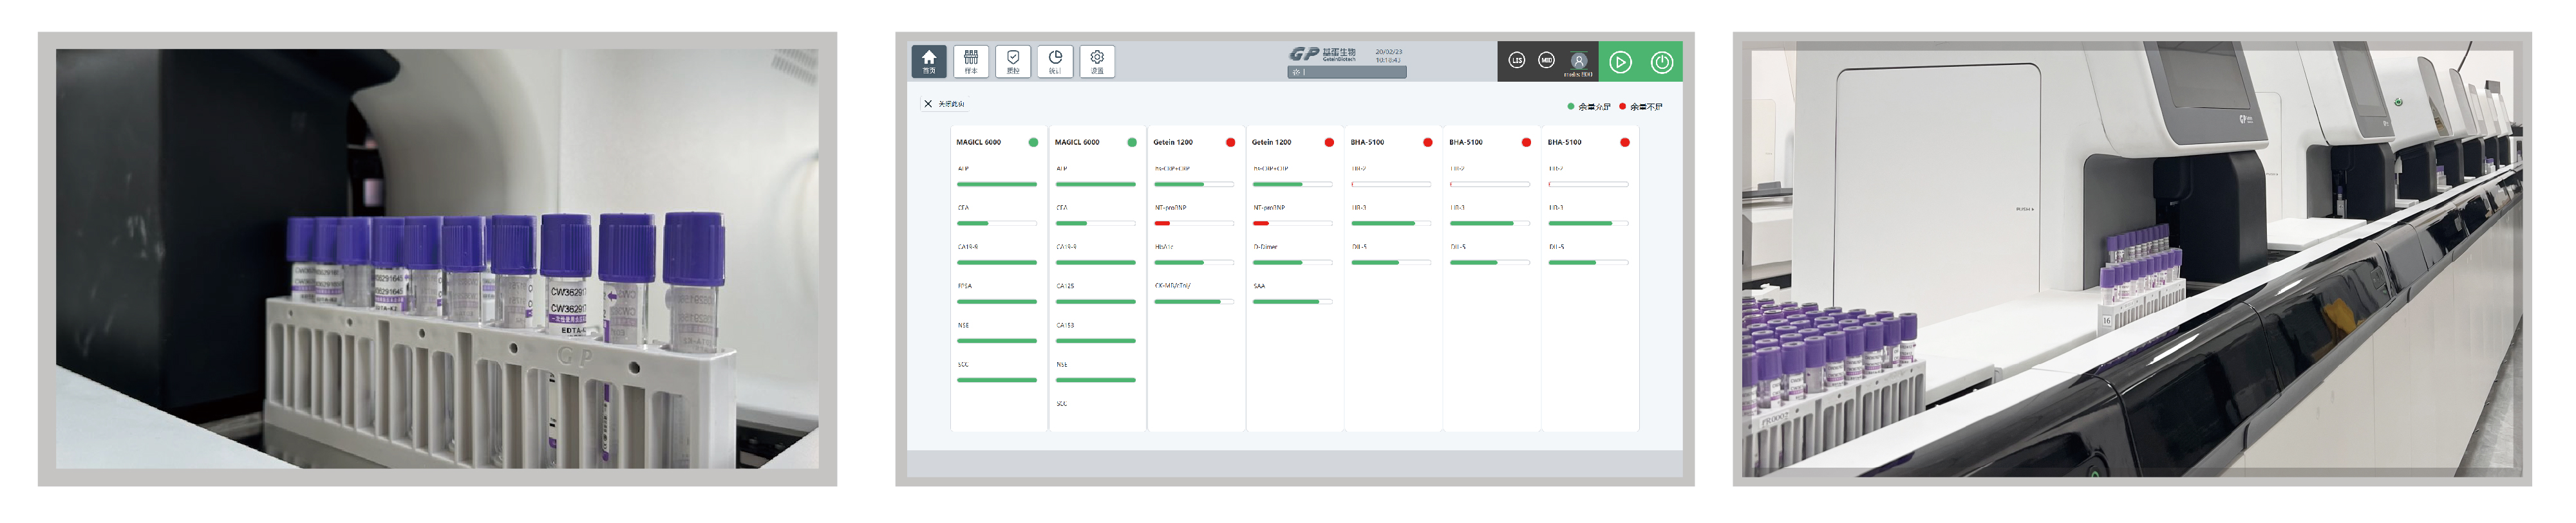
Task: Open the user profile avatar icon
Action: click(x=1578, y=61)
